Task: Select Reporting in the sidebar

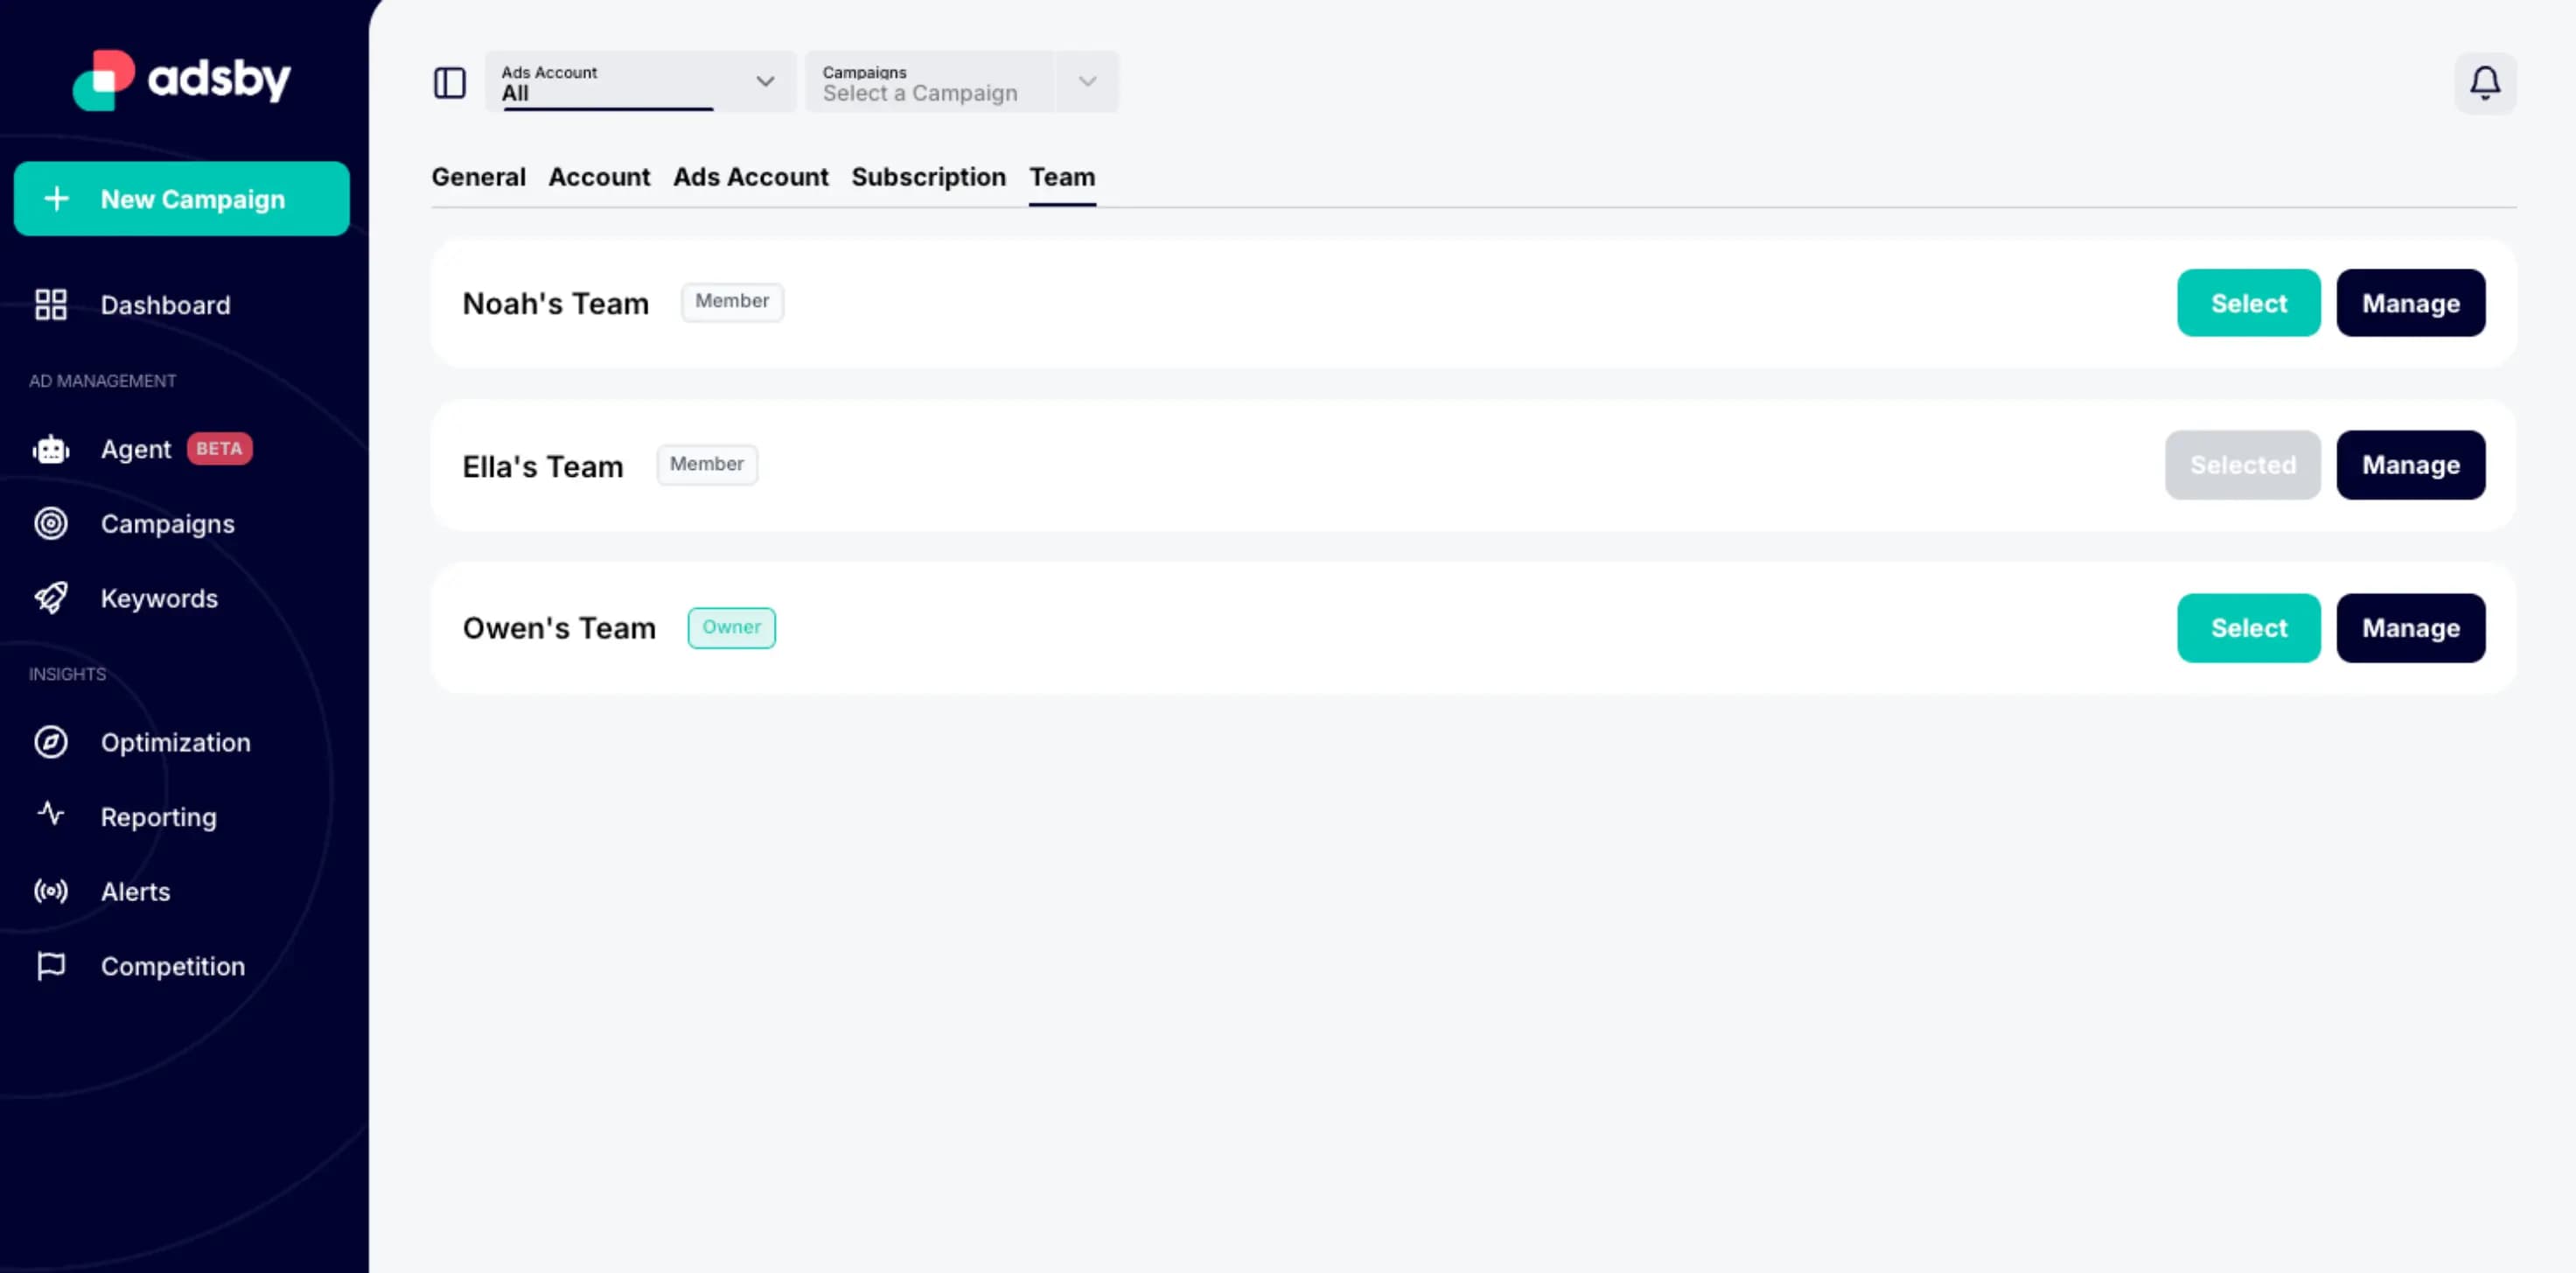Action: pyautogui.click(x=158, y=816)
